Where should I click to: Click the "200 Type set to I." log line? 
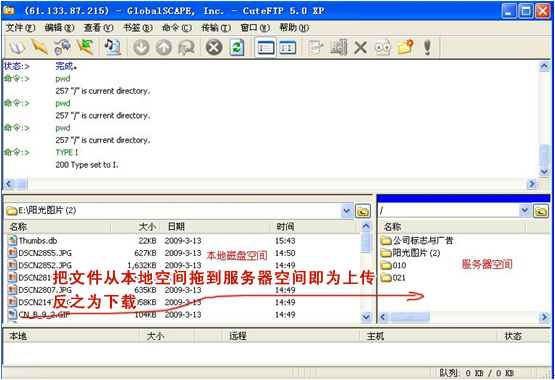coord(87,165)
